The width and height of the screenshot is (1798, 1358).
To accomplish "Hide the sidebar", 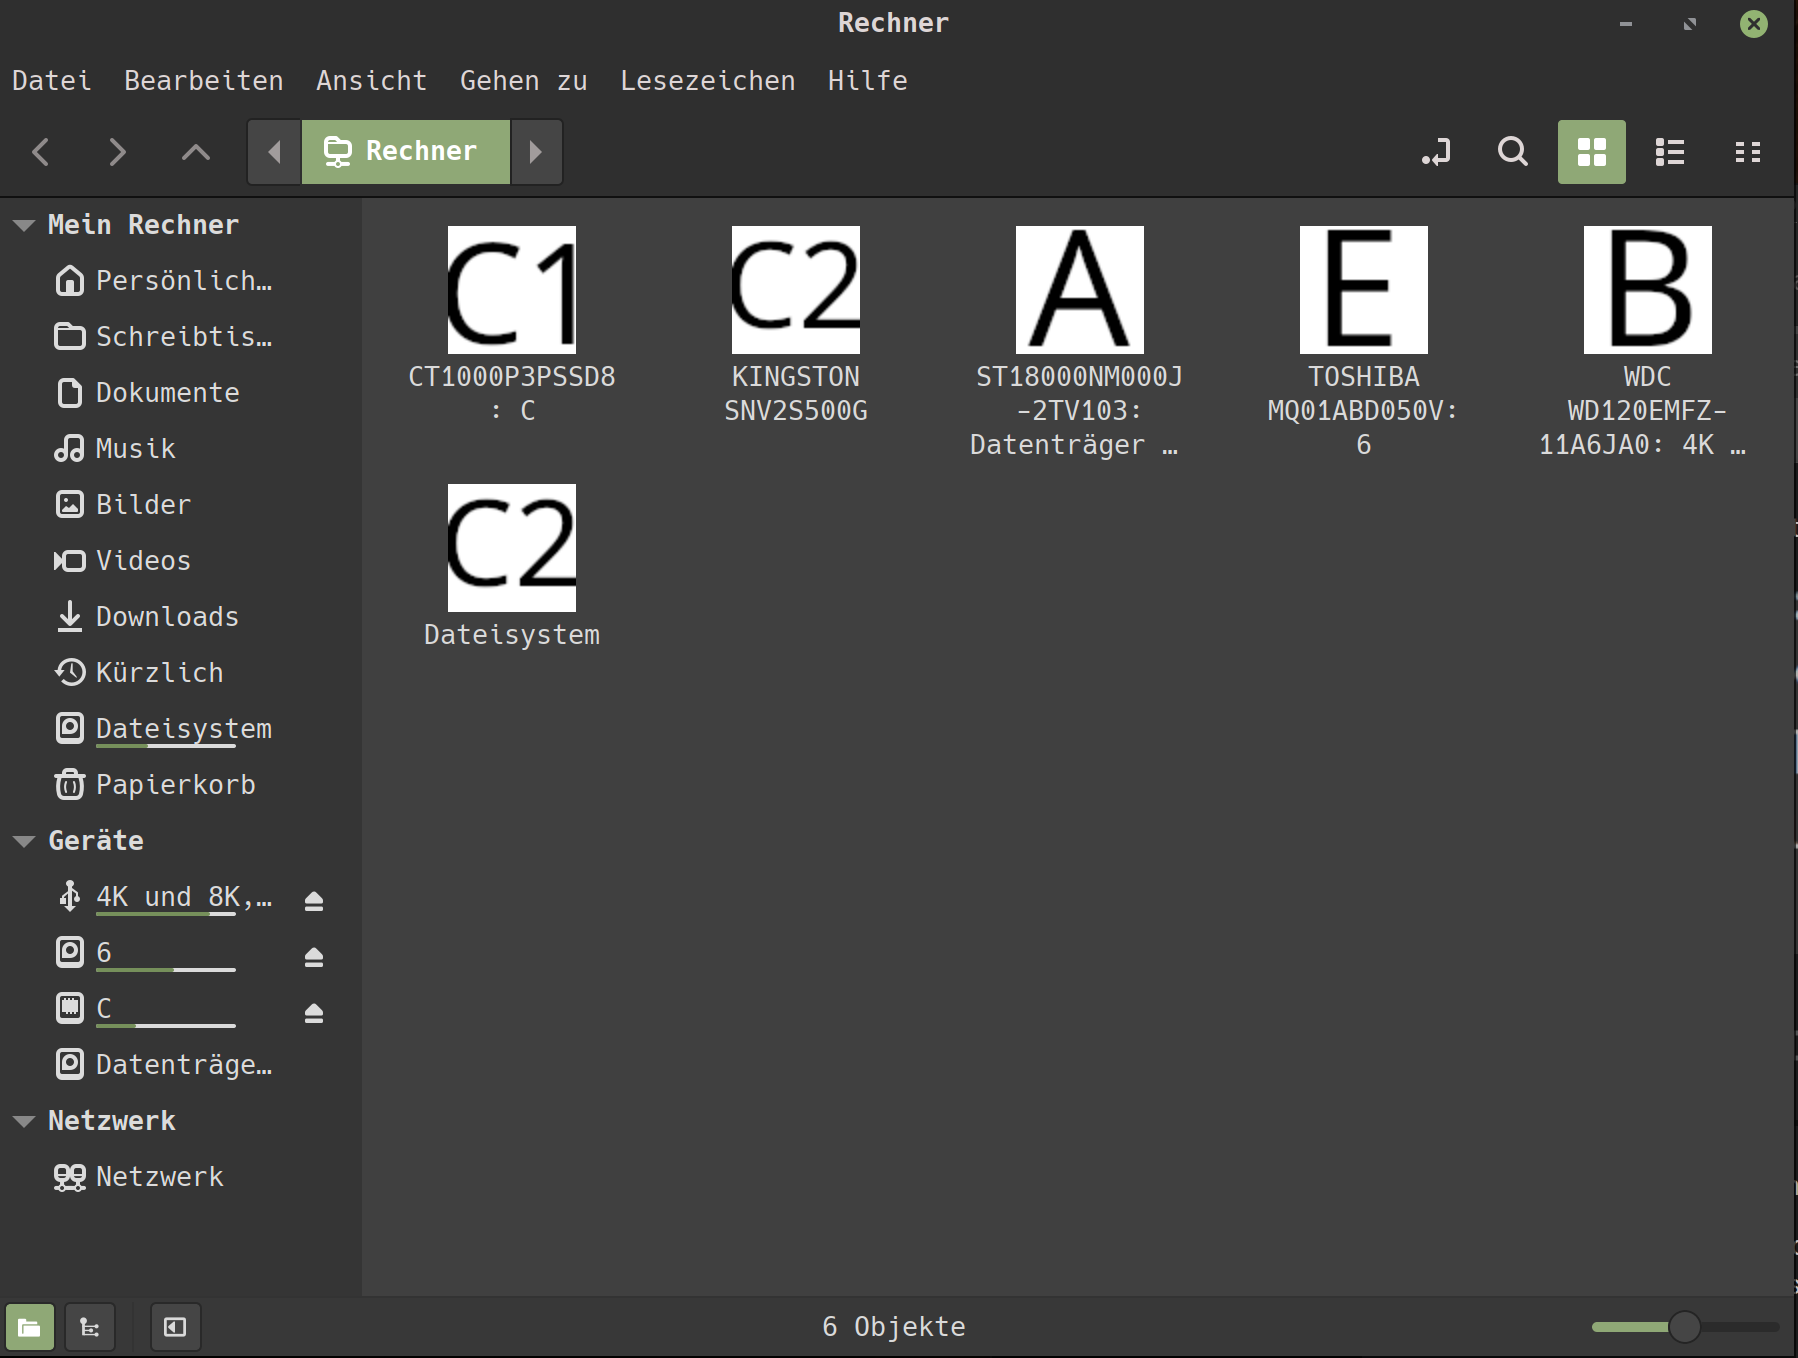I will tap(175, 1327).
